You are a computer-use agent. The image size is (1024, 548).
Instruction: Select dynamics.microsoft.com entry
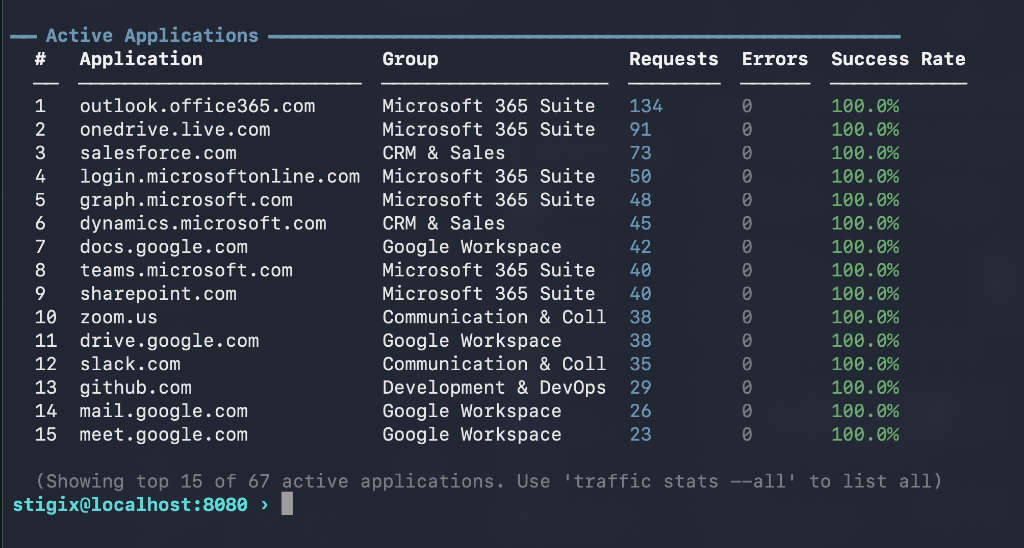(x=203, y=223)
